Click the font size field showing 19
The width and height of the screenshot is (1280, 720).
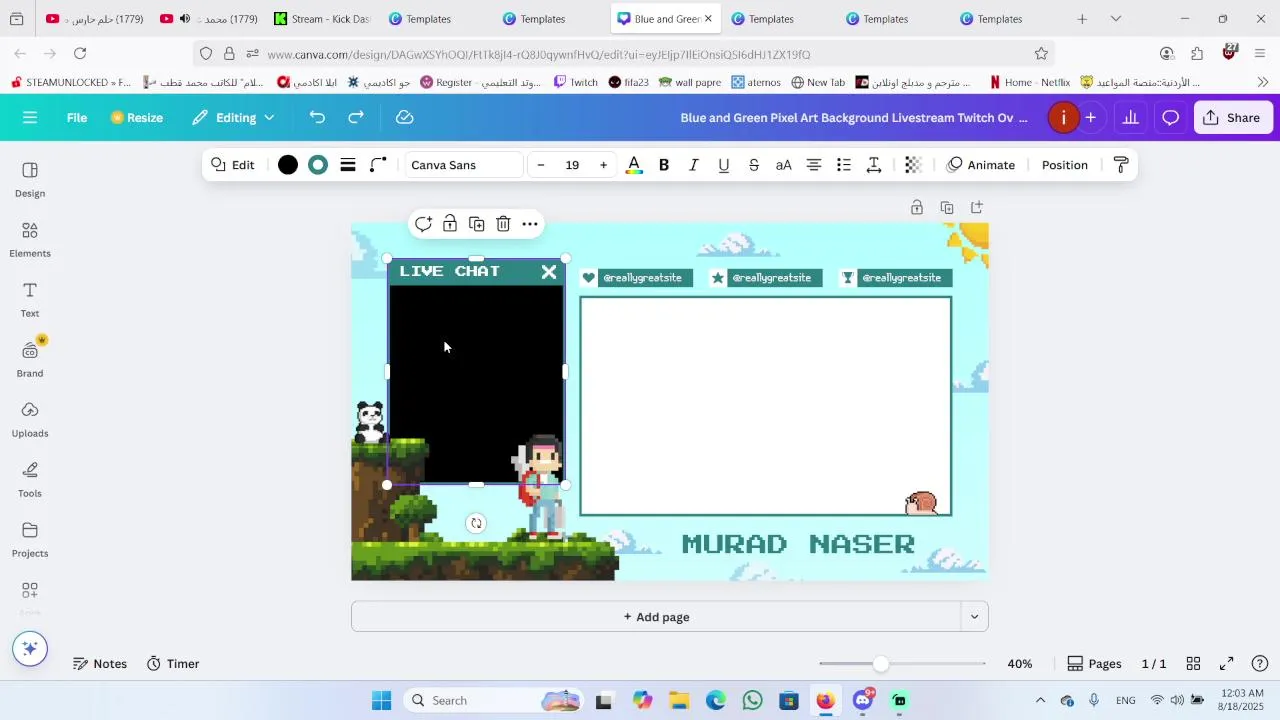[x=572, y=165]
